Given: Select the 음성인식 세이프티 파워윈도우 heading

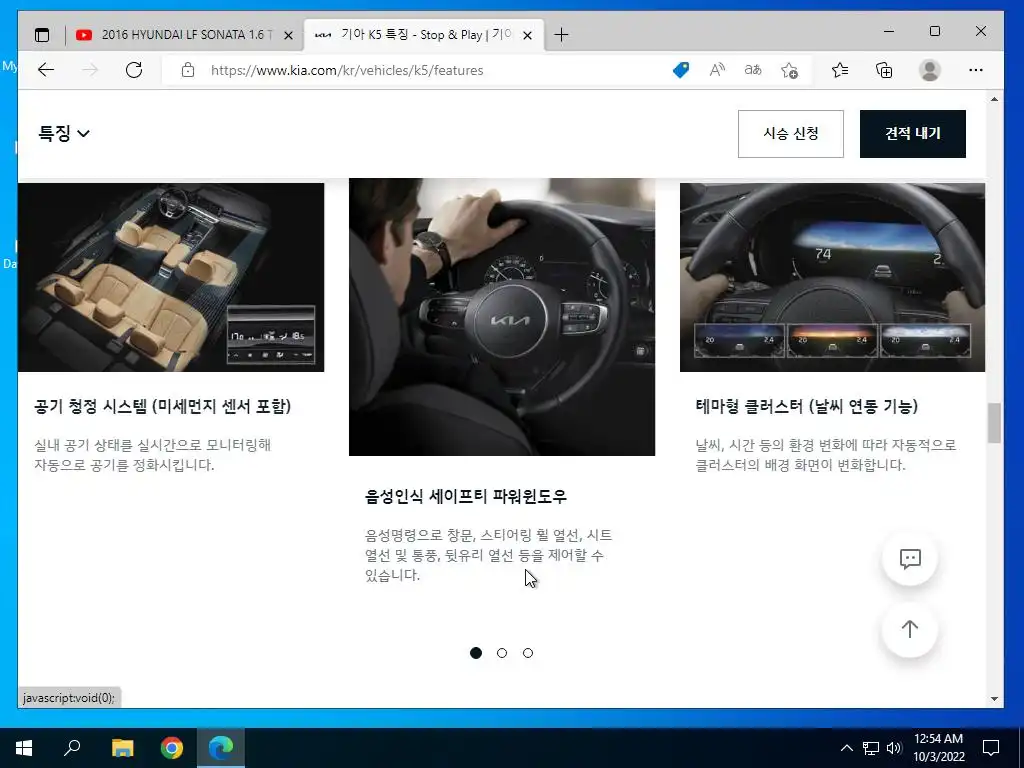Looking at the screenshot, I should click(x=466, y=496).
